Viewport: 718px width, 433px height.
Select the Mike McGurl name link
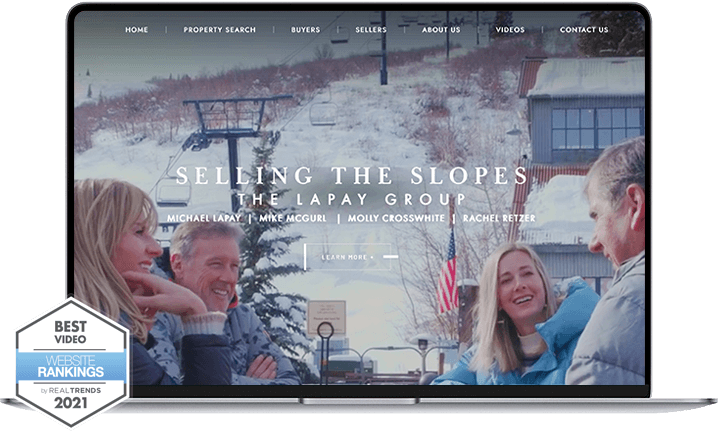(293, 218)
